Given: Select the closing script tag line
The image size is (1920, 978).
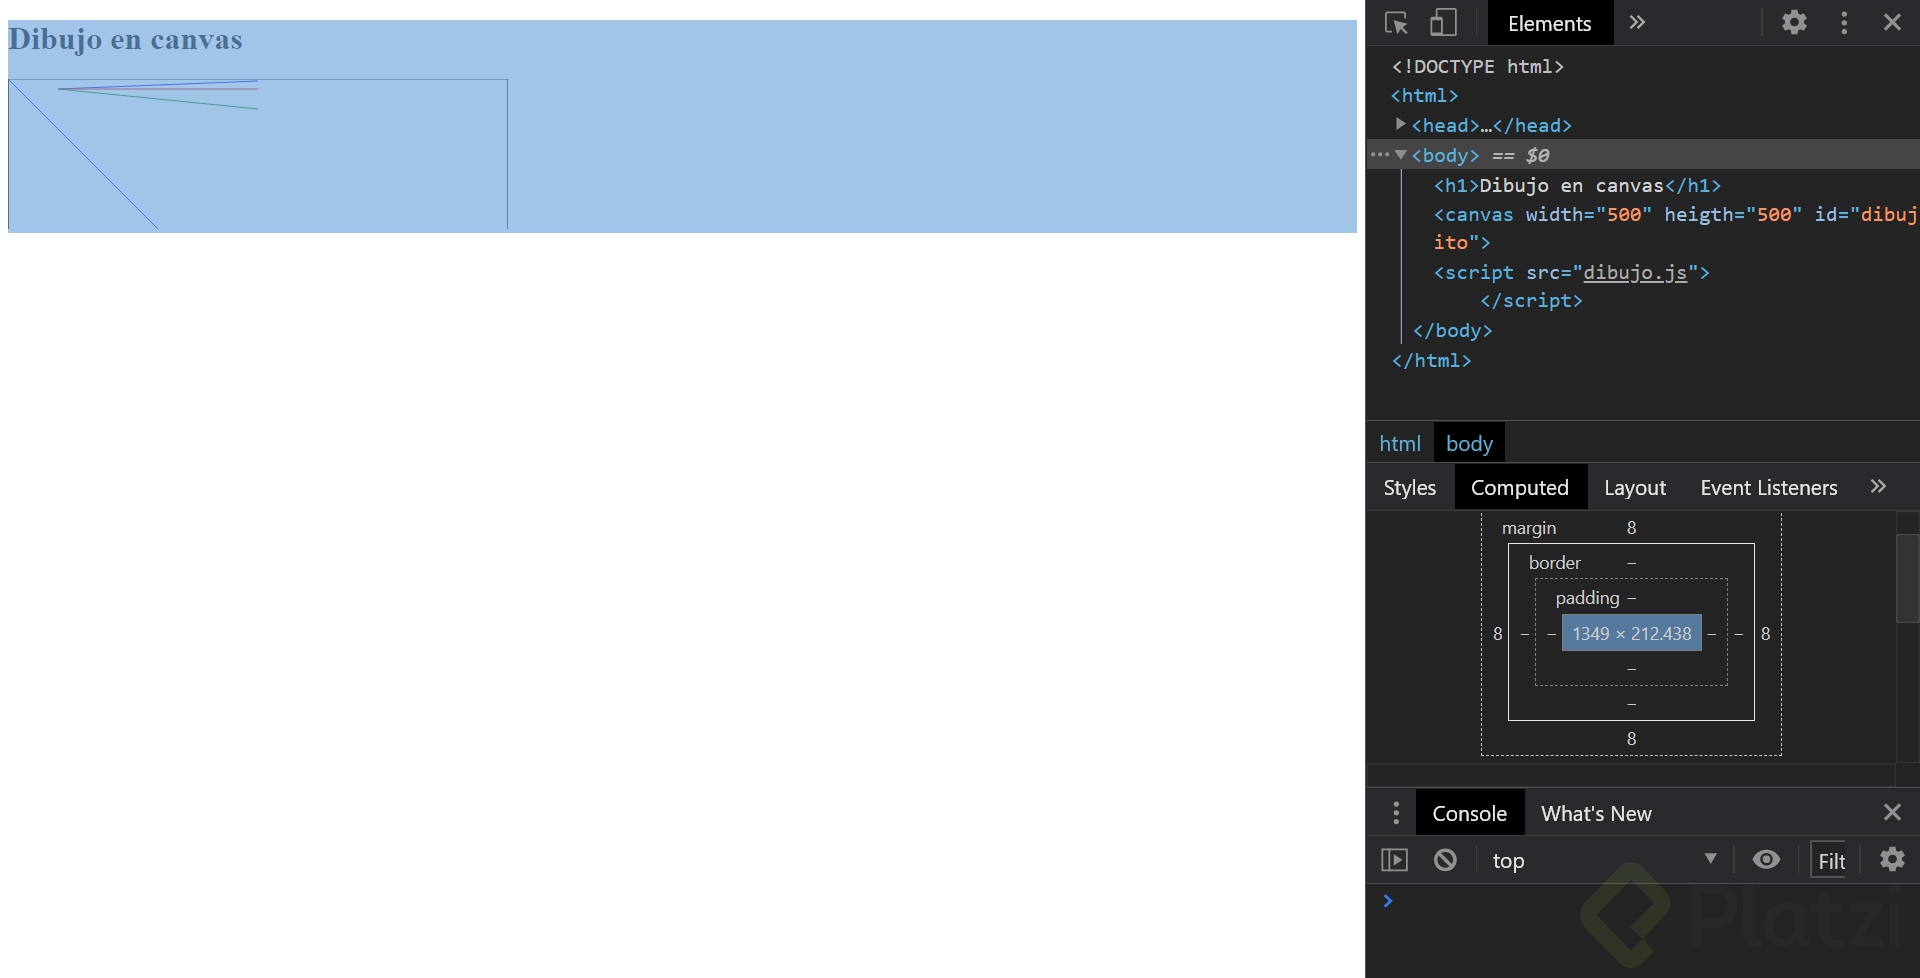Looking at the screenshot, I should click(1531, 300).
